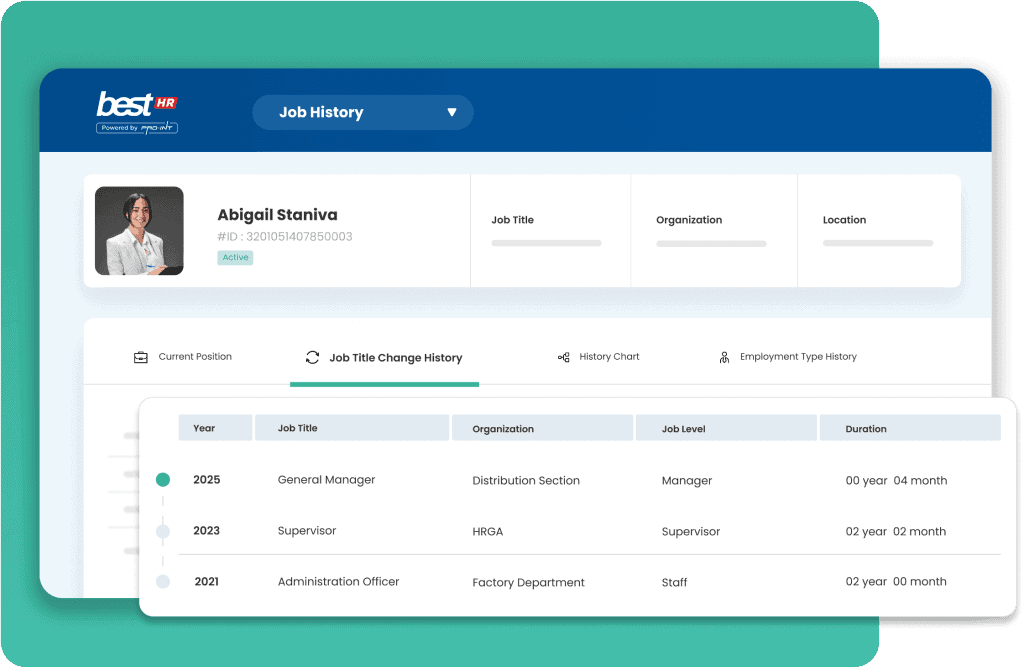Sort by the Year column header

[x=204, y=428]
